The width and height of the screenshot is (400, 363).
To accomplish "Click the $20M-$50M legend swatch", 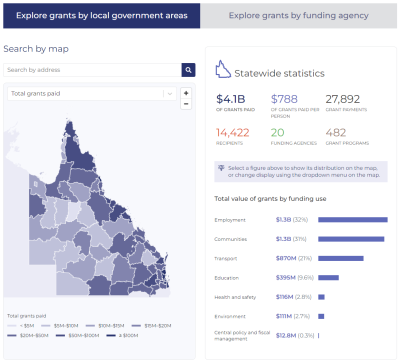I will (x=12, y=336).
